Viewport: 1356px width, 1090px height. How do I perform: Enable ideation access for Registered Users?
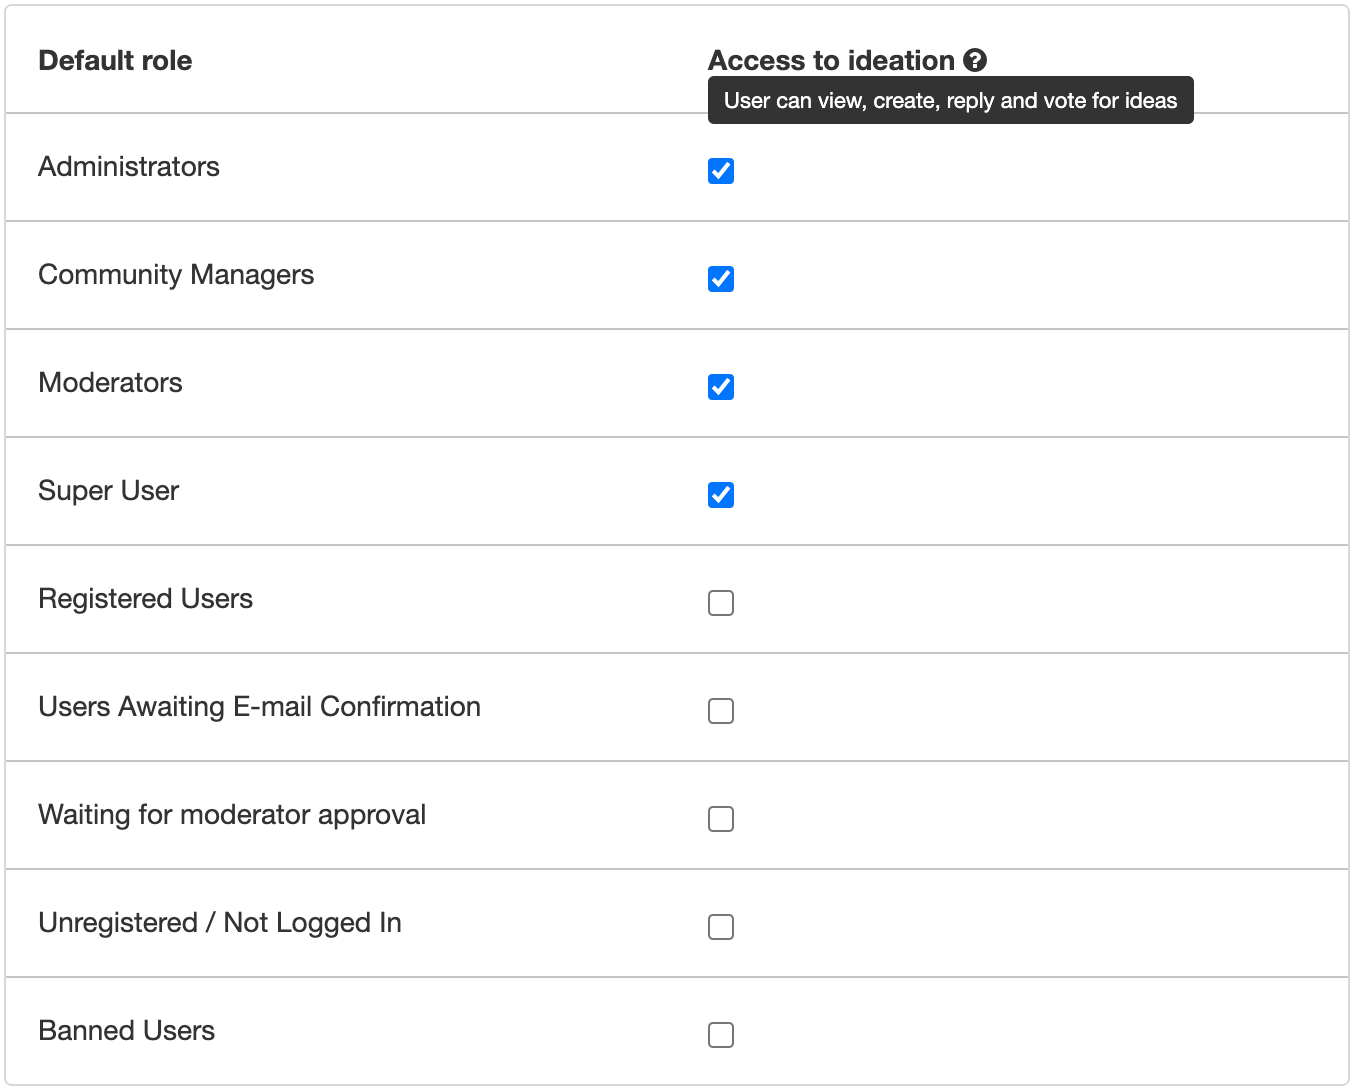(x=721, y=603)
